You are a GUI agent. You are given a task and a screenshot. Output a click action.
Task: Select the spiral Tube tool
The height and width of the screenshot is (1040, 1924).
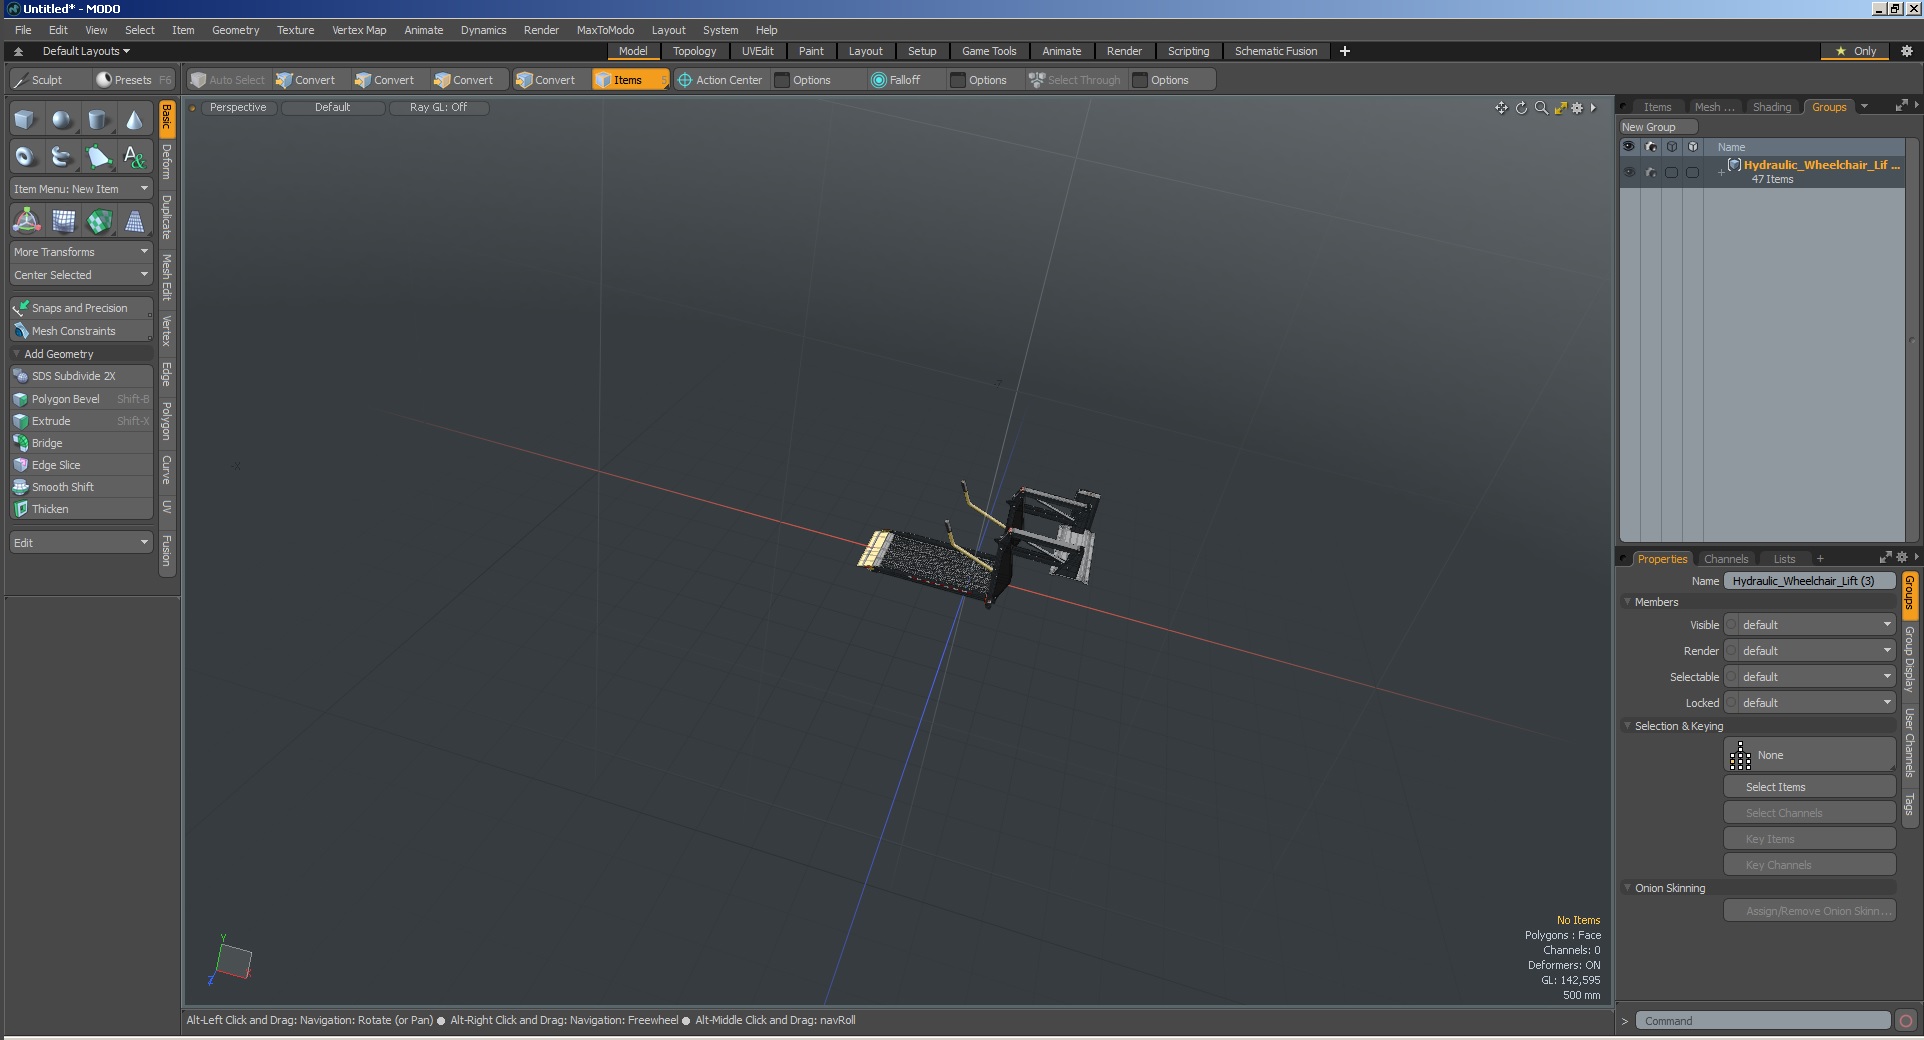pyautogui.click(x=62, y=156)
